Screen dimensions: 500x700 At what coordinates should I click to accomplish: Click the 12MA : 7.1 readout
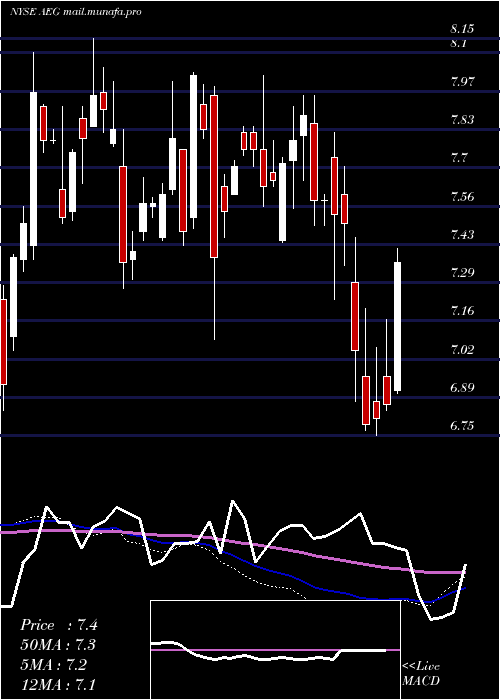click(58, 684)
